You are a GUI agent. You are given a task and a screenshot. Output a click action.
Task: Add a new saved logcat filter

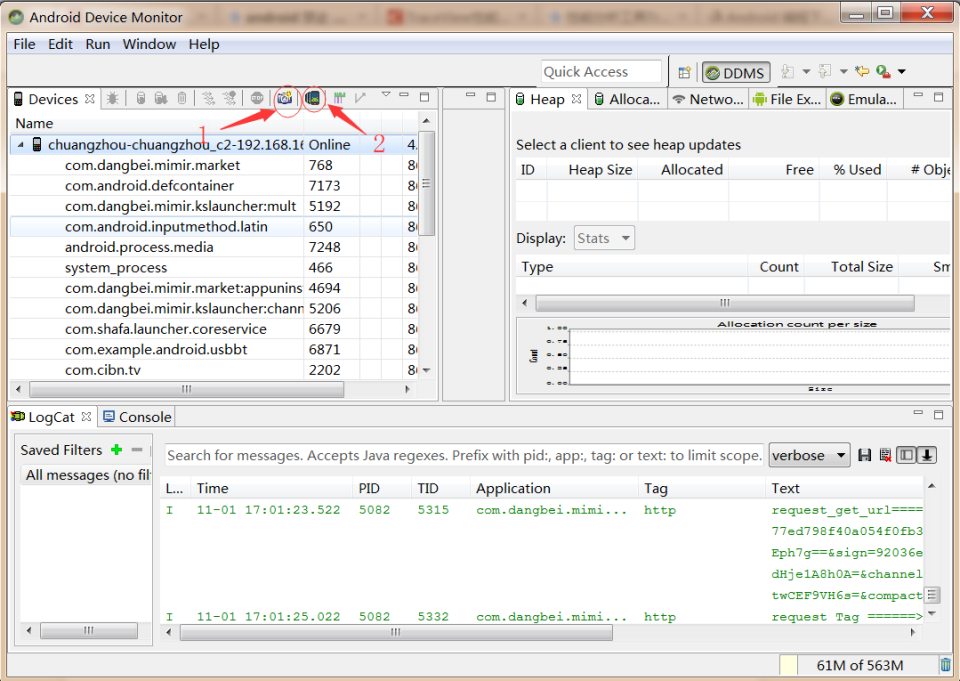(x=116, y=450)
